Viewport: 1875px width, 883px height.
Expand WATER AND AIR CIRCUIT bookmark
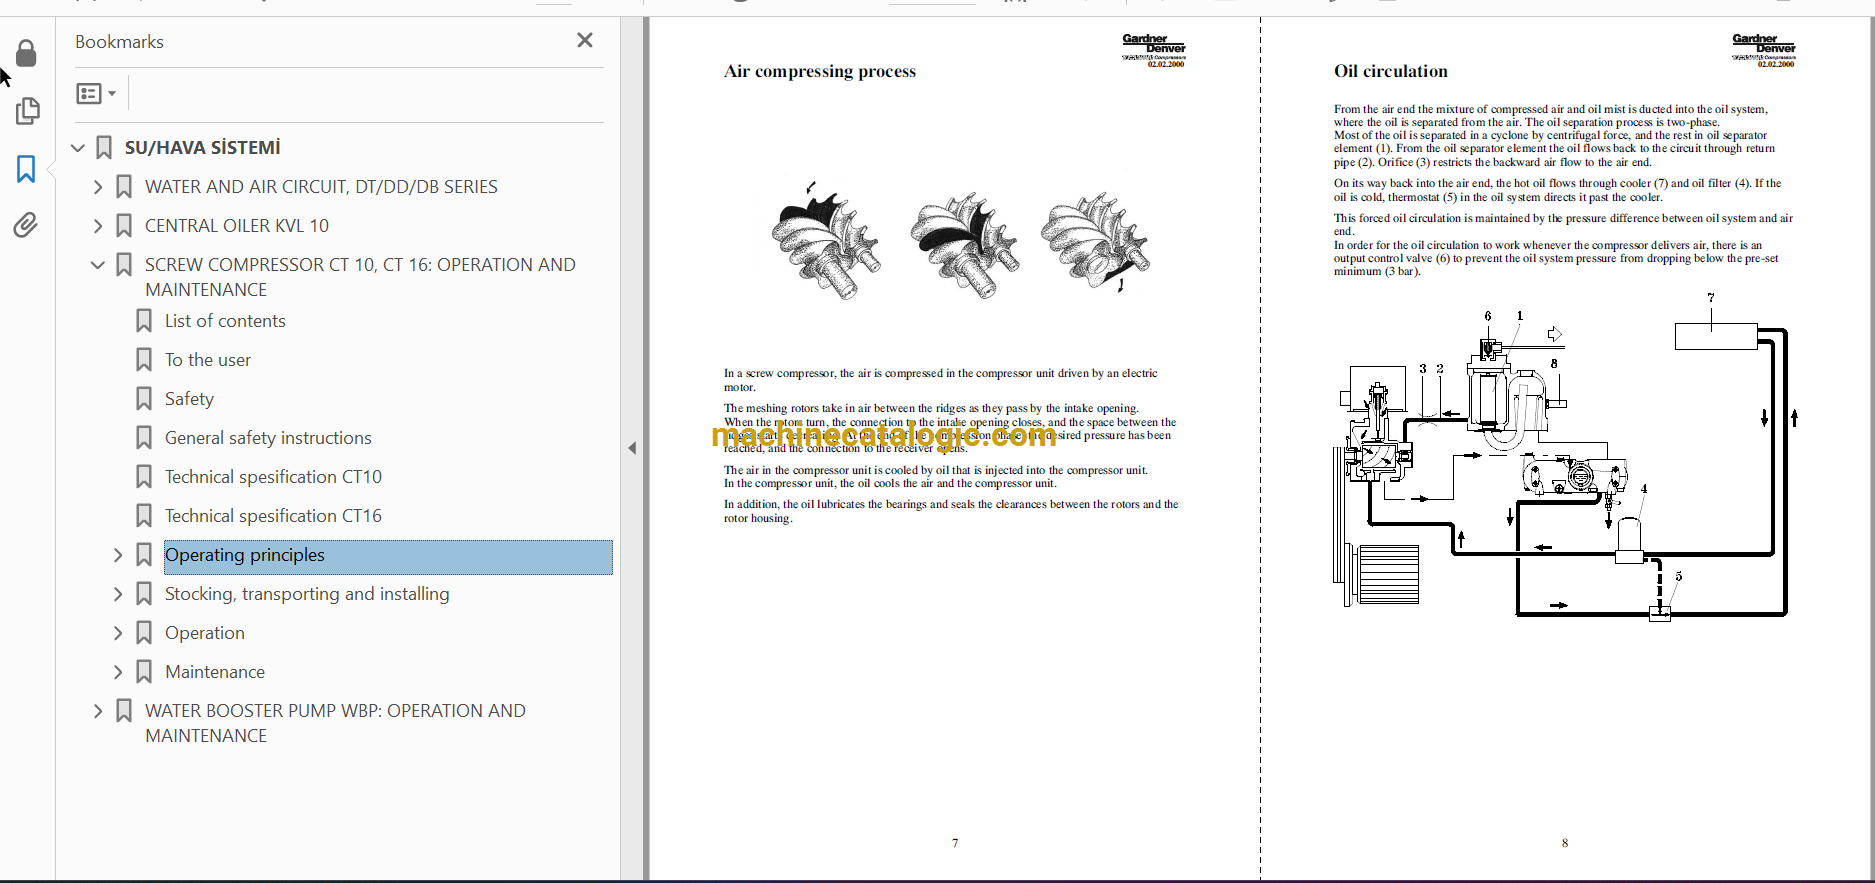coord(98,187)
